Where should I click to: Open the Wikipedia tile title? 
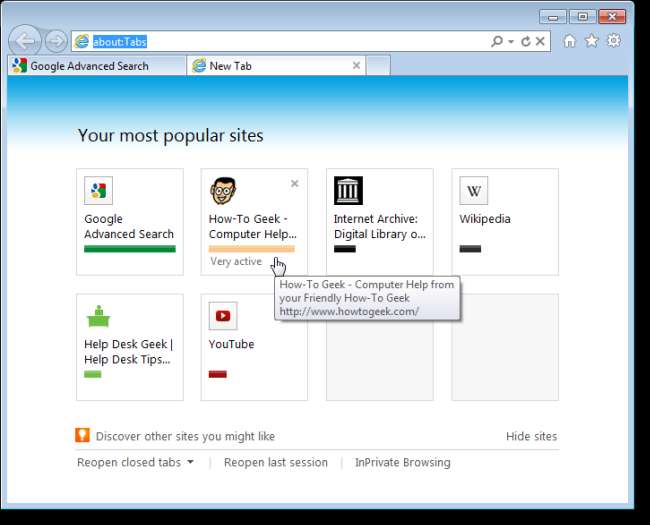point(485,219)
